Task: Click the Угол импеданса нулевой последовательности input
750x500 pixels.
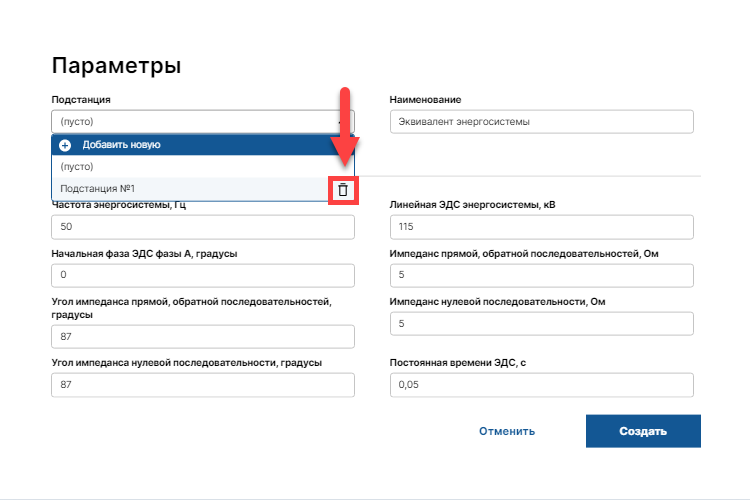Action: [x=203, y=385]
